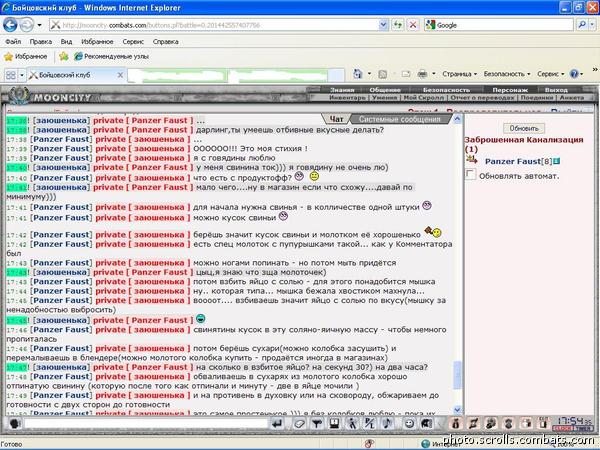Open the blue Help icon
Image resolution: width=600 pixels, height=450 pixels.
[x=574, y=74]
